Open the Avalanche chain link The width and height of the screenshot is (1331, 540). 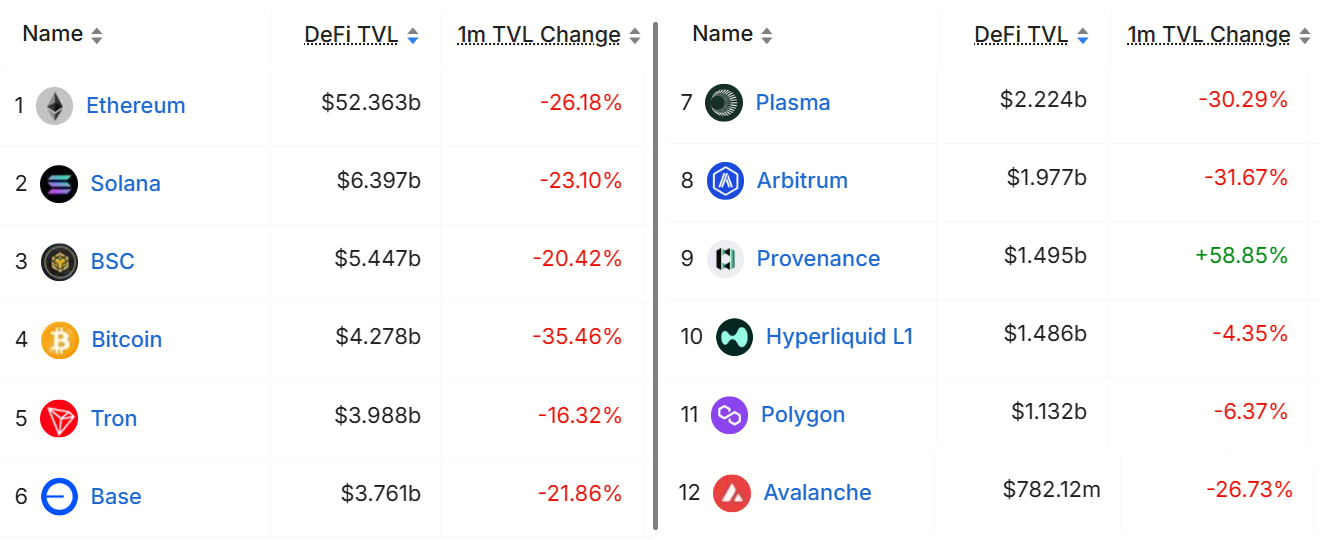point(817,493)
